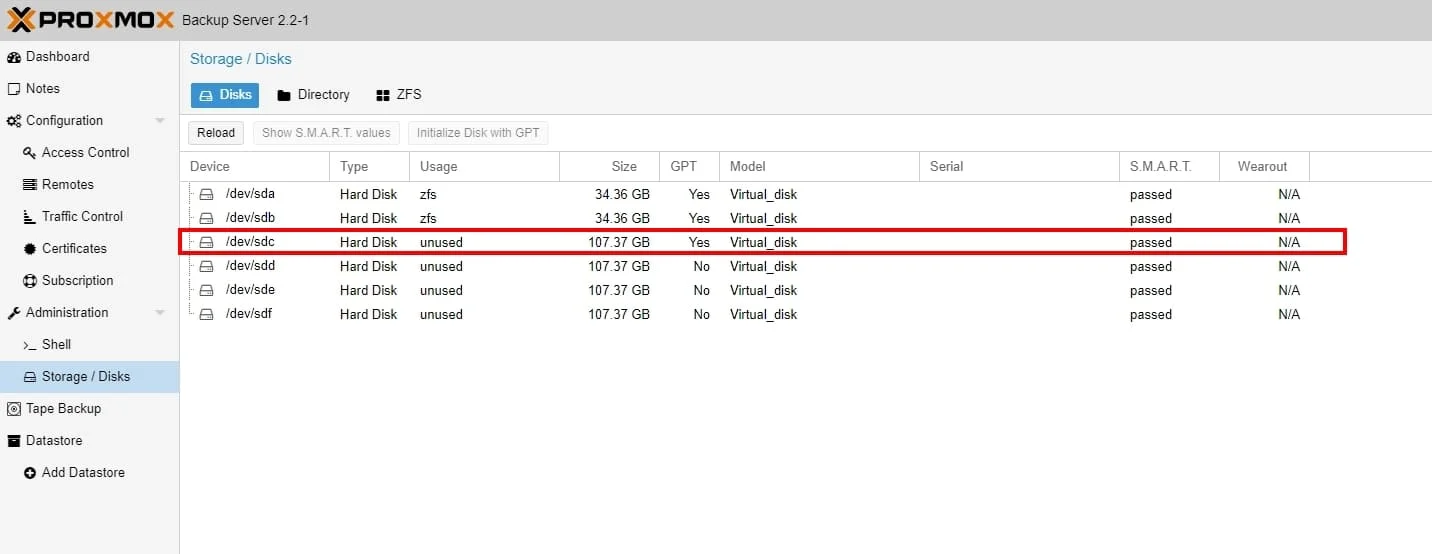Image resolution: width=1432 pixels, height=554 pixels.
Task: Click the Directory tab folder icon
Action: point(284,95)
